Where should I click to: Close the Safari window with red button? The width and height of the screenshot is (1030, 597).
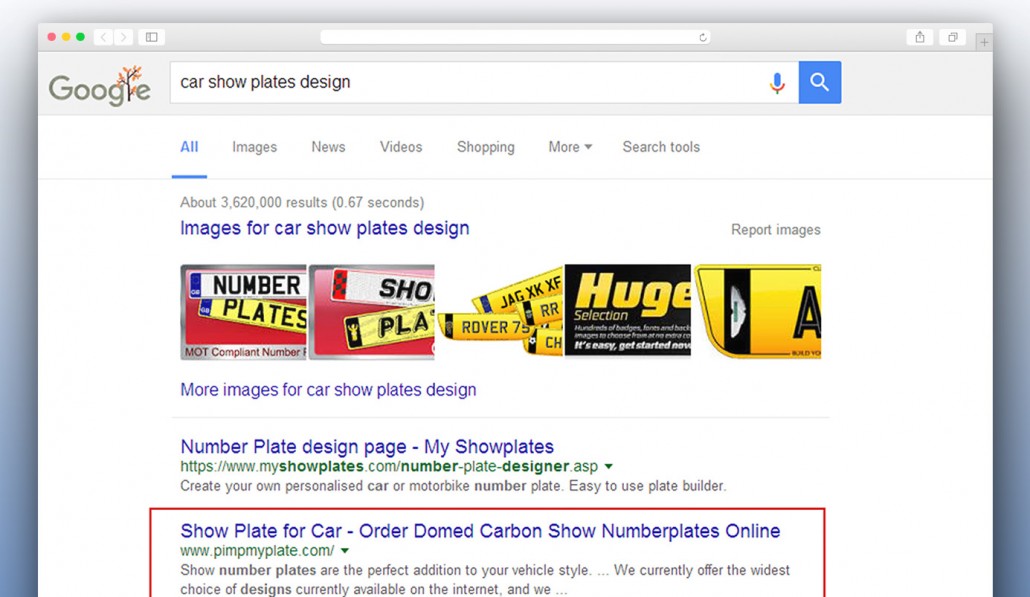[x=51, y=37]
